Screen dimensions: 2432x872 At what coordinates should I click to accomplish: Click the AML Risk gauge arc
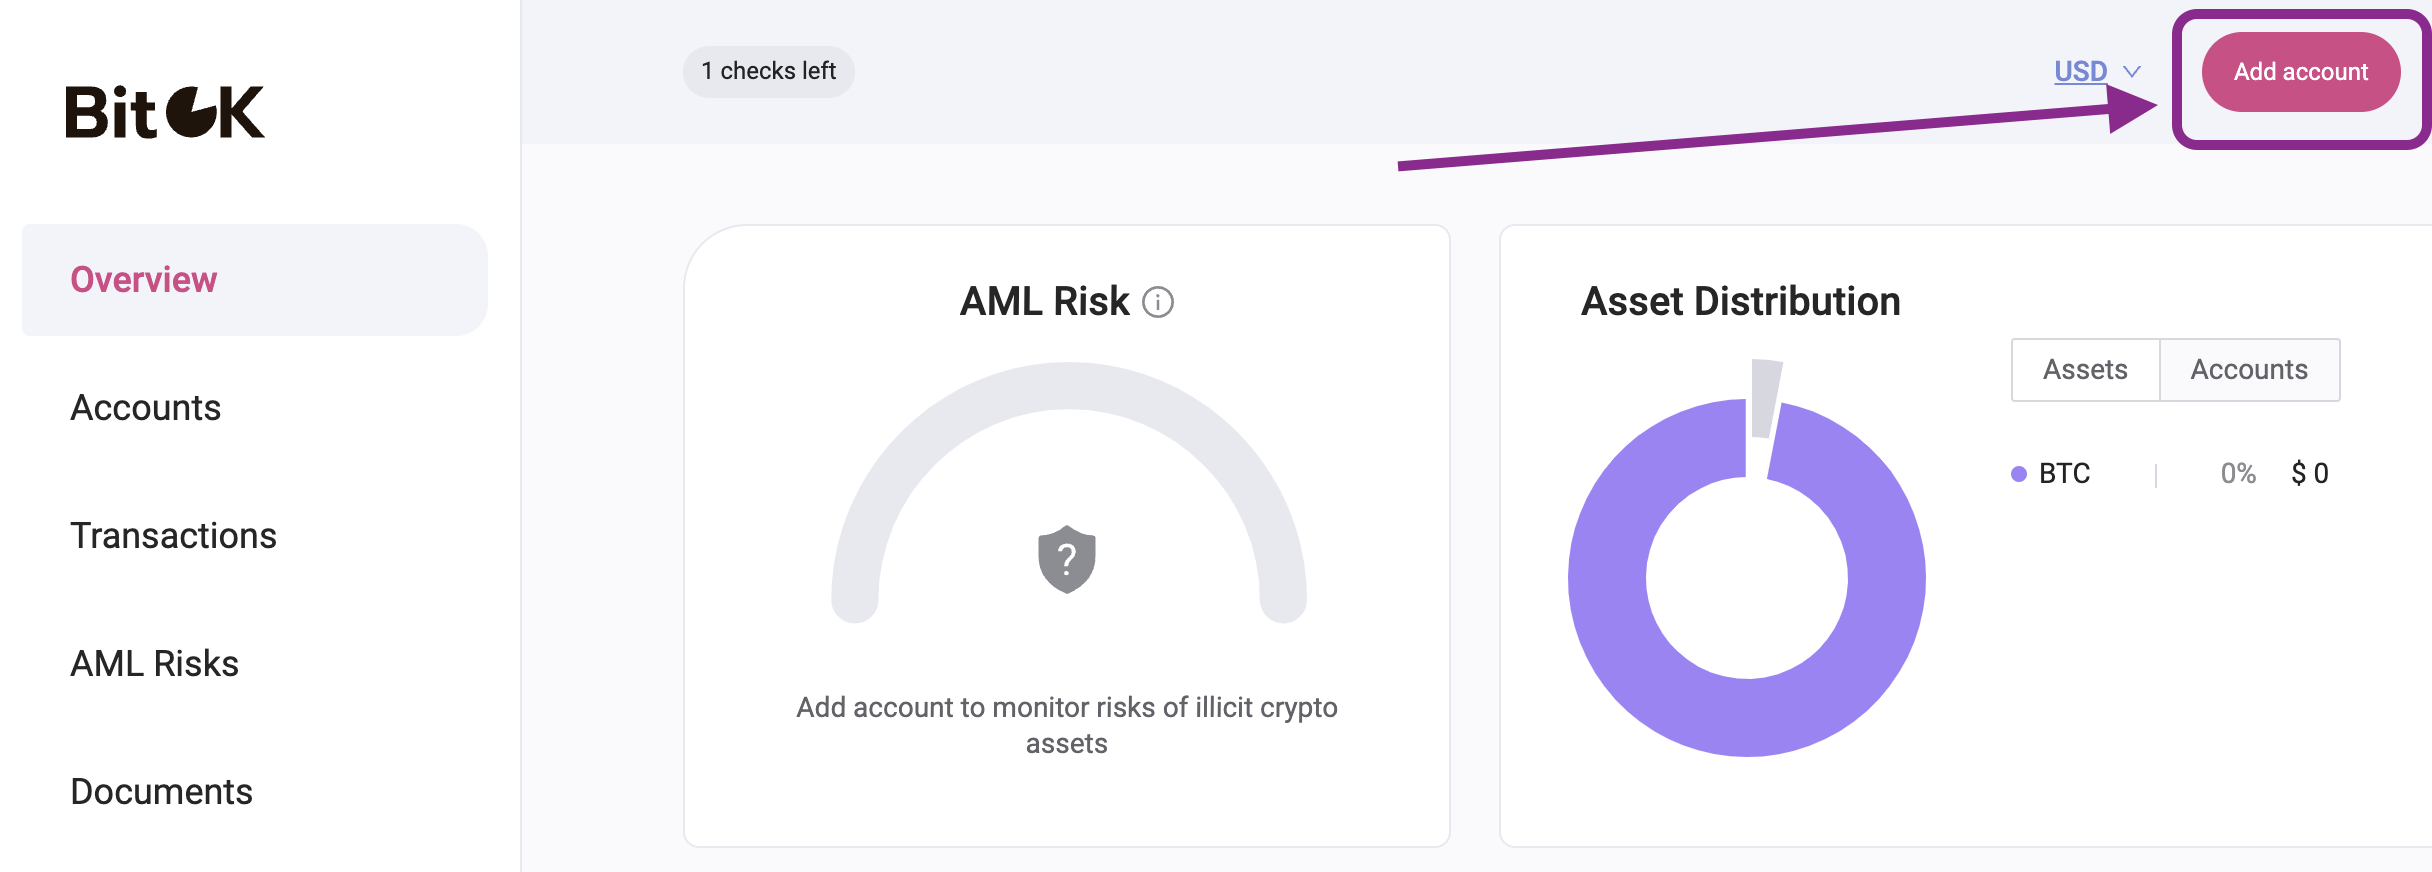click(x=1068, y=386)
